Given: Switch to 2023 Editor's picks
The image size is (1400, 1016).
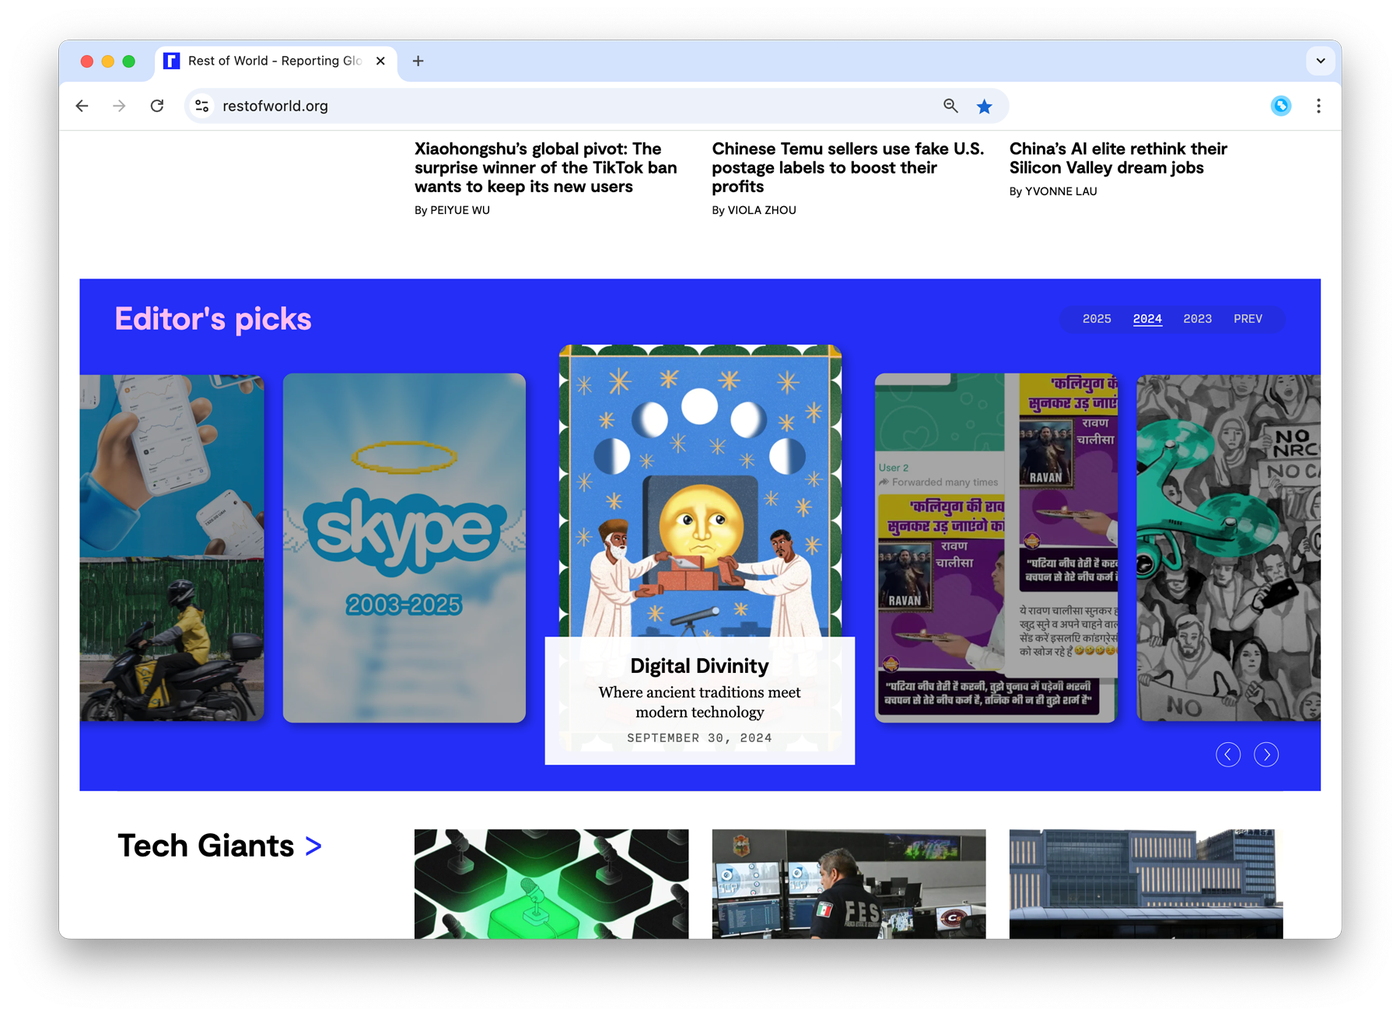Looking at the screenshot, I should (x=1197, y=319).
